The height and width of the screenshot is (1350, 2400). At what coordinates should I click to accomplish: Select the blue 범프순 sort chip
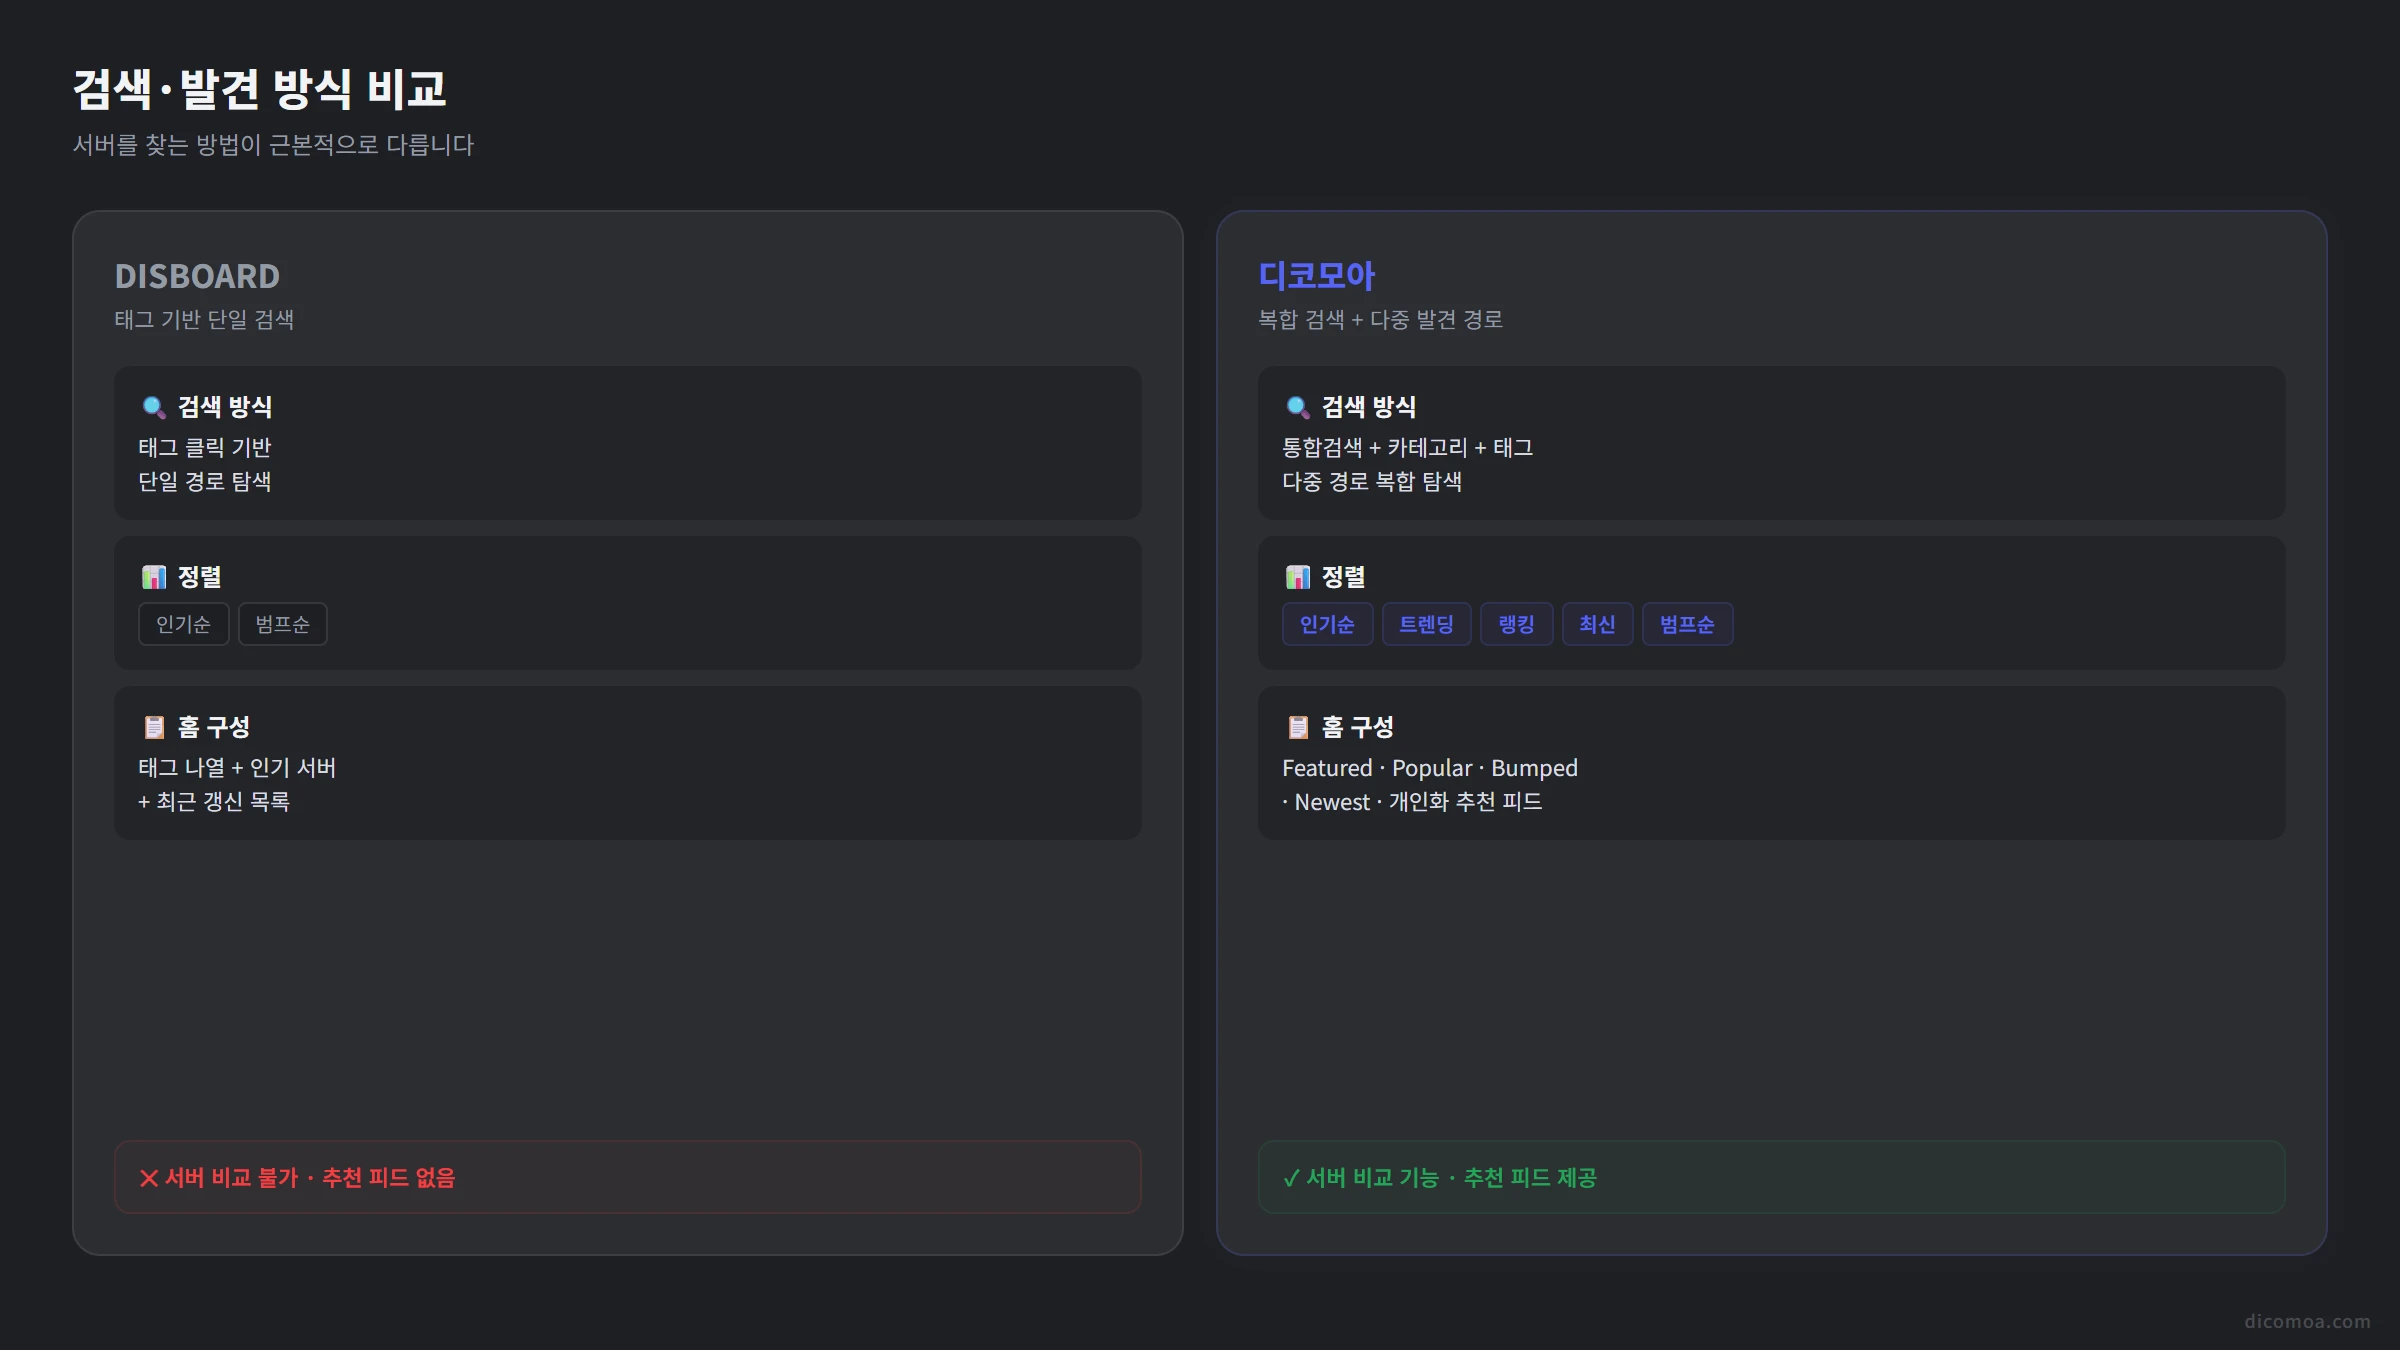tap(1687, 624)
